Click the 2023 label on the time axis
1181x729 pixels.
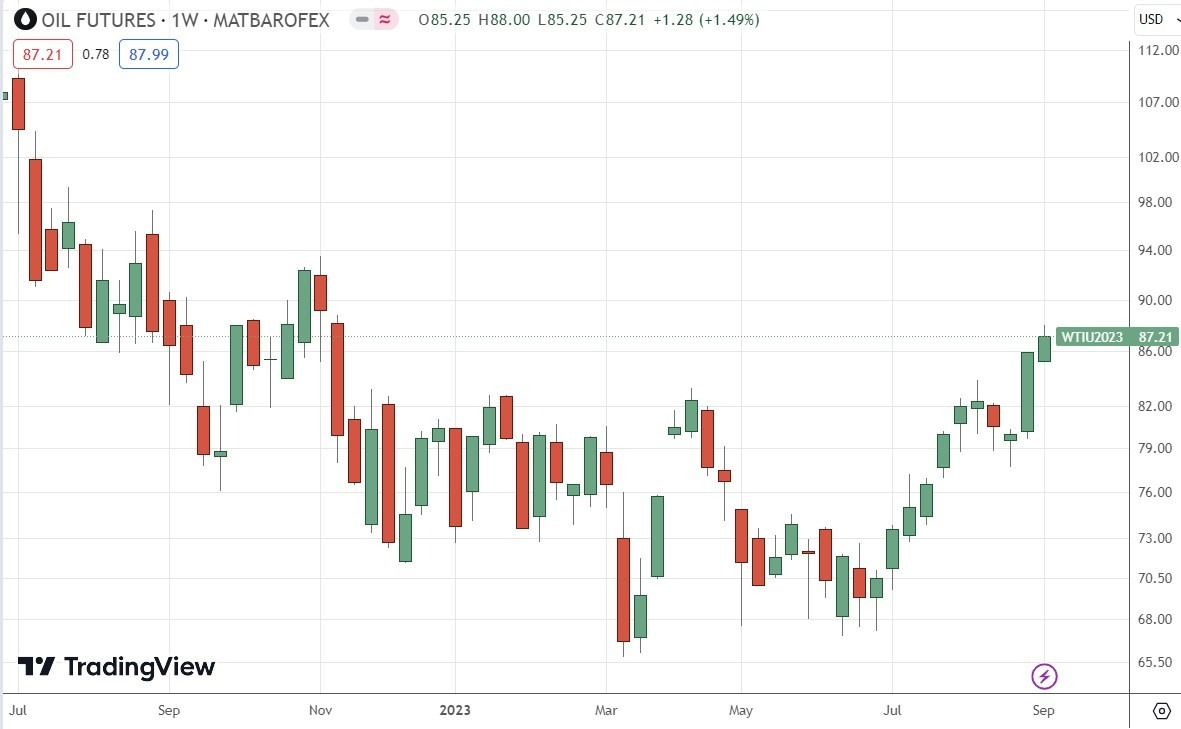pos(455,710)
